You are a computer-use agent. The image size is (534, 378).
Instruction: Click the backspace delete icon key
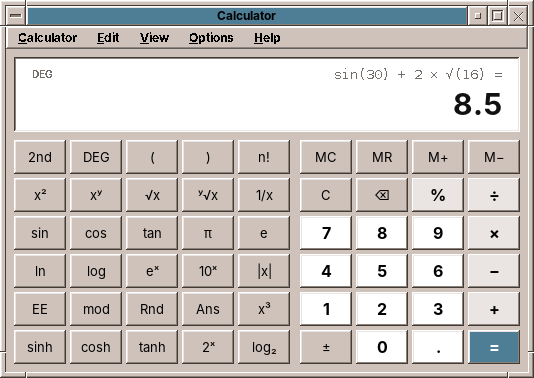pos(382,195)
